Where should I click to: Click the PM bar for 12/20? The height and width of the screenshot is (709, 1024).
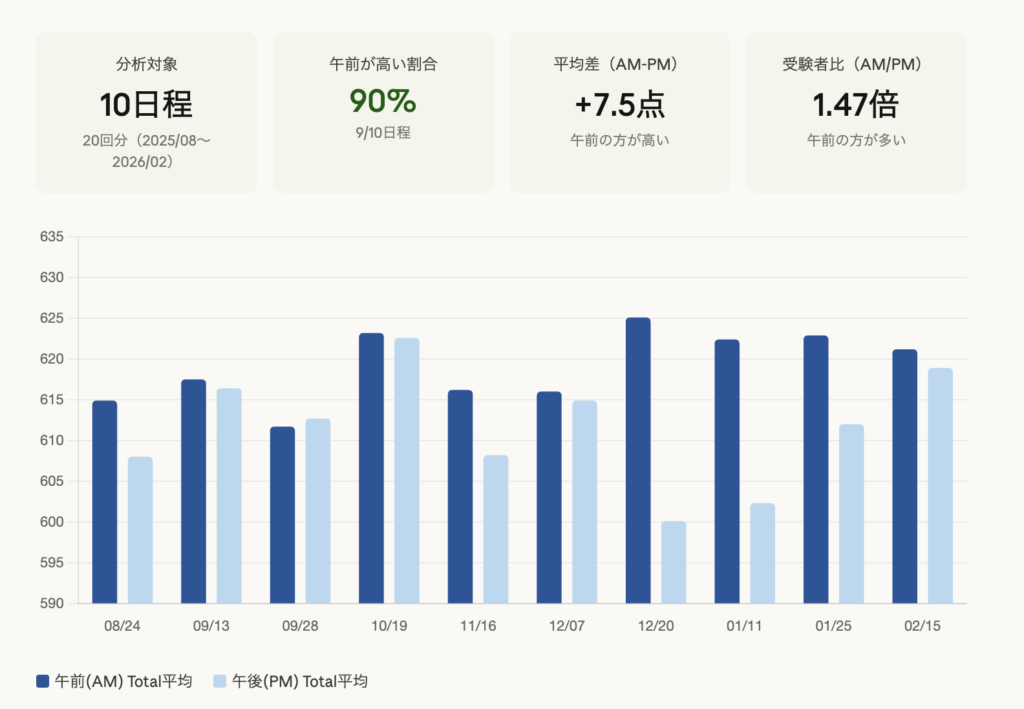click(673, 562)
